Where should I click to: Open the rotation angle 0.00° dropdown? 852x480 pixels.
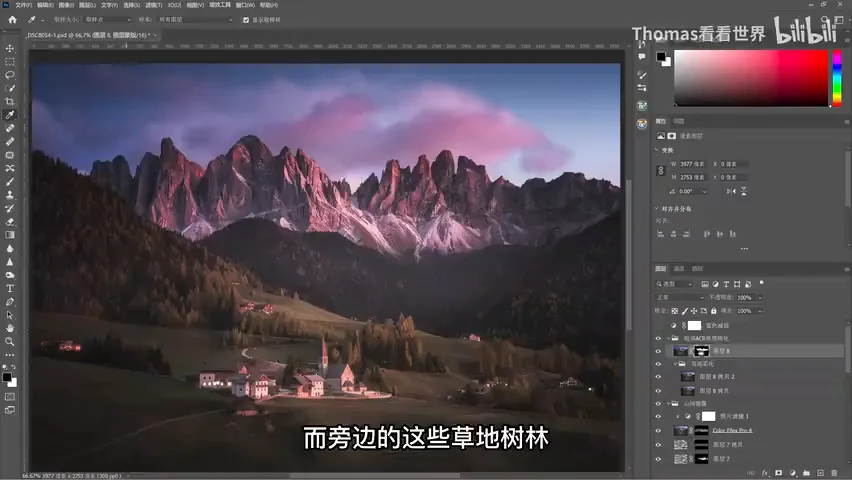pos(705,191)
